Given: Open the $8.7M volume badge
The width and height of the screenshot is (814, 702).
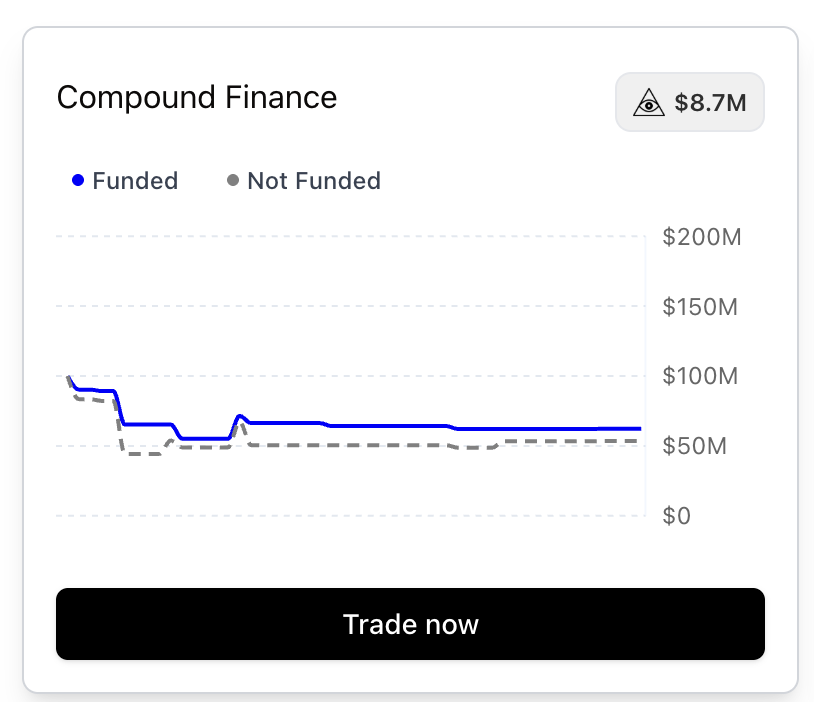Looking at the screenshot, I should tap(689, 102).
